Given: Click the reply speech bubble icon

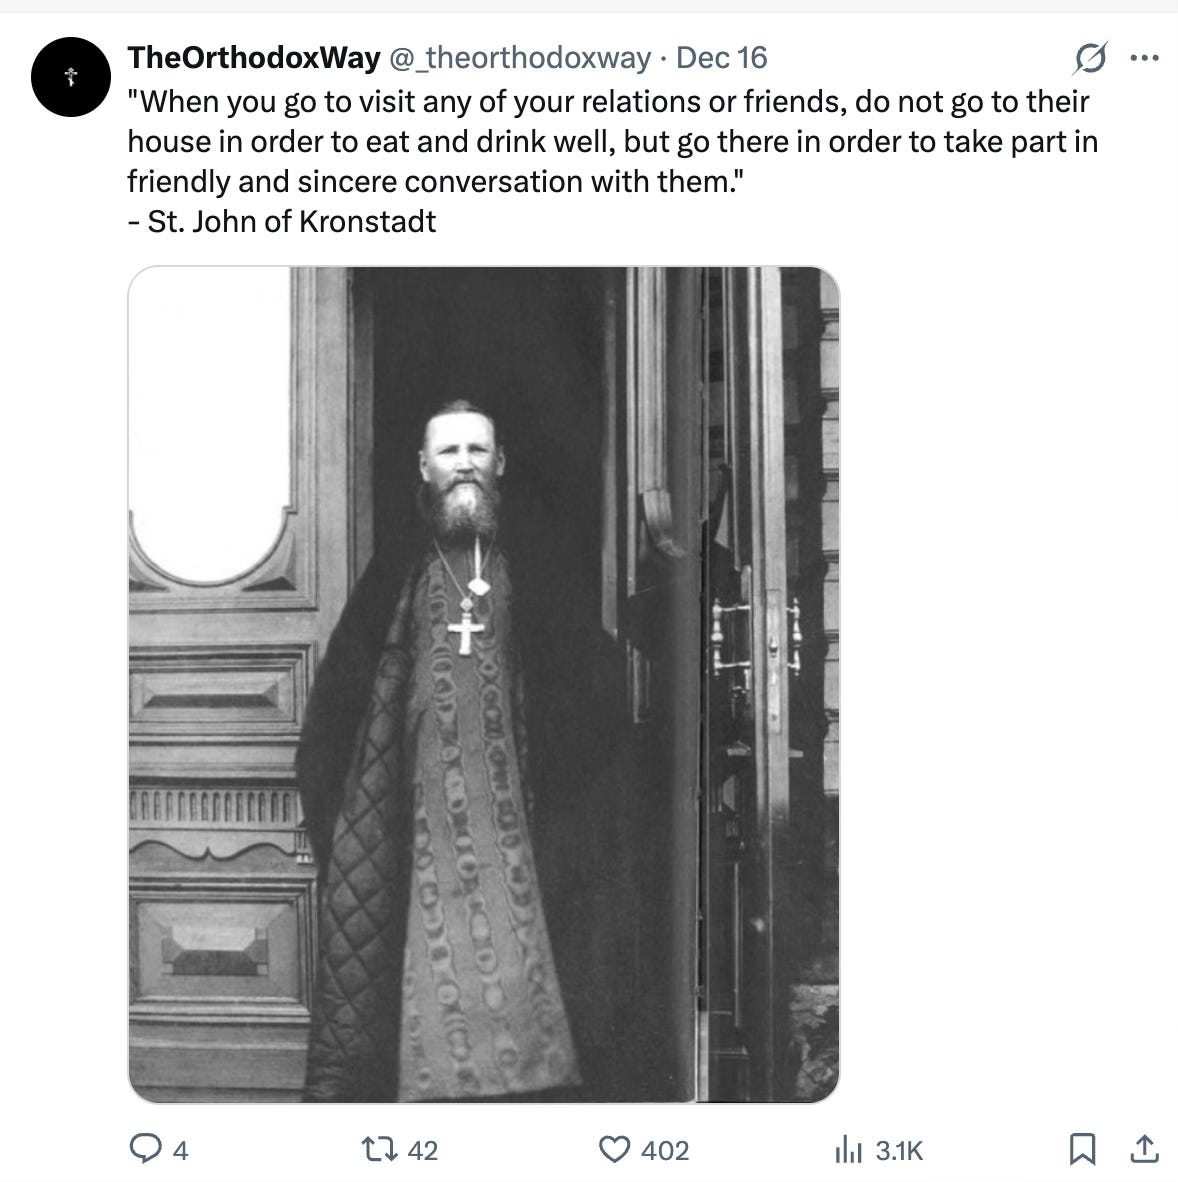Looking at the screenshot, I should 145,1149.
